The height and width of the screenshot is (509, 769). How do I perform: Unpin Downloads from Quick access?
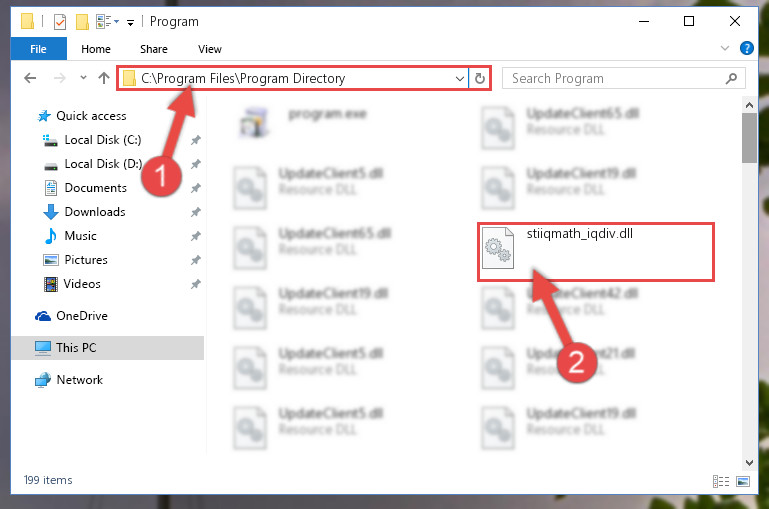pyautogui.click(x=195, y=212)
